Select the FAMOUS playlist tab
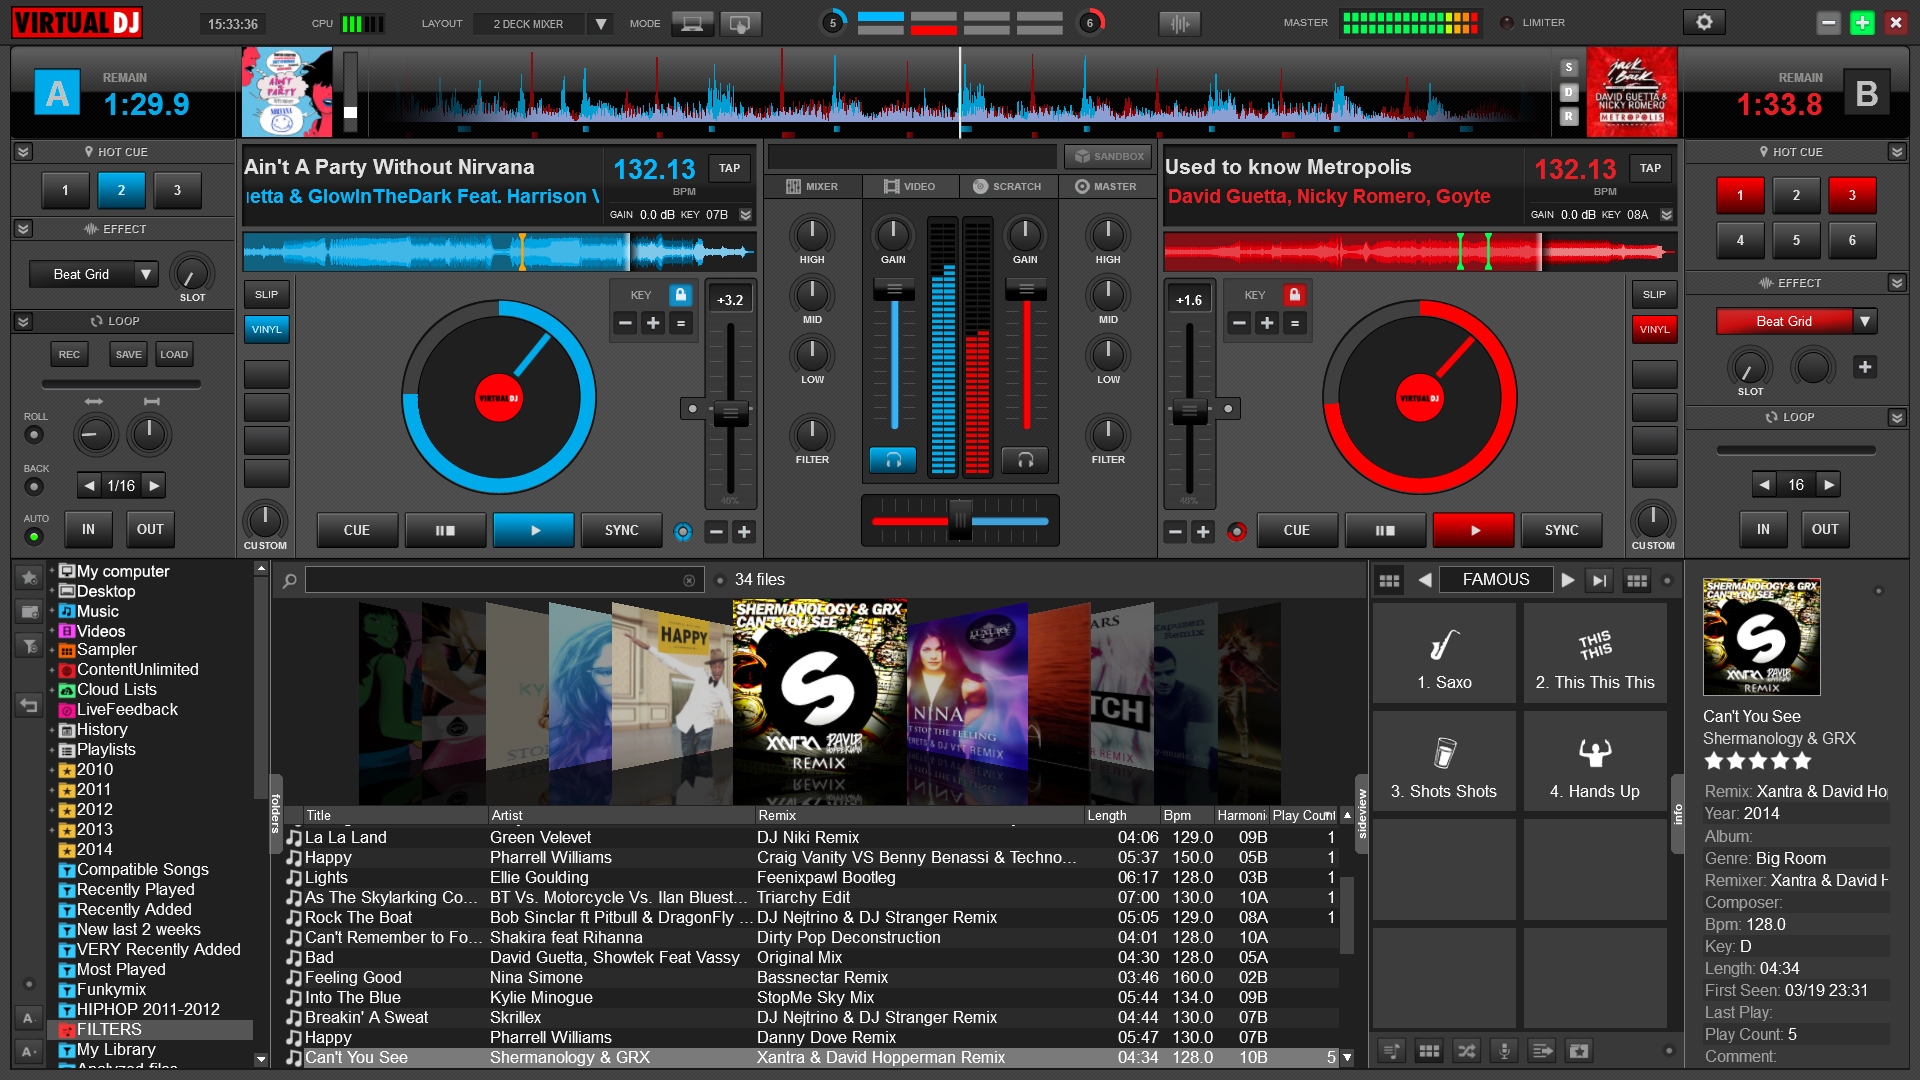Image resolution: width=1920 pixels, height=1080 pixels. (x=1498, y=580)
